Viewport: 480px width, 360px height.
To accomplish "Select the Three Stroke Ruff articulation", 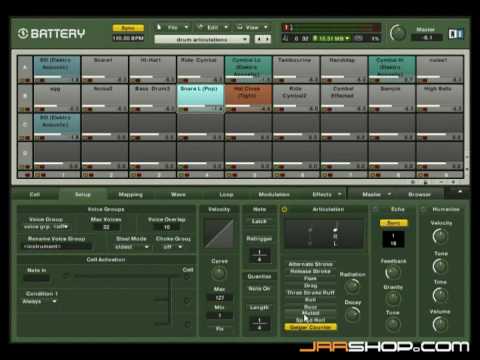I will point(310,293).
